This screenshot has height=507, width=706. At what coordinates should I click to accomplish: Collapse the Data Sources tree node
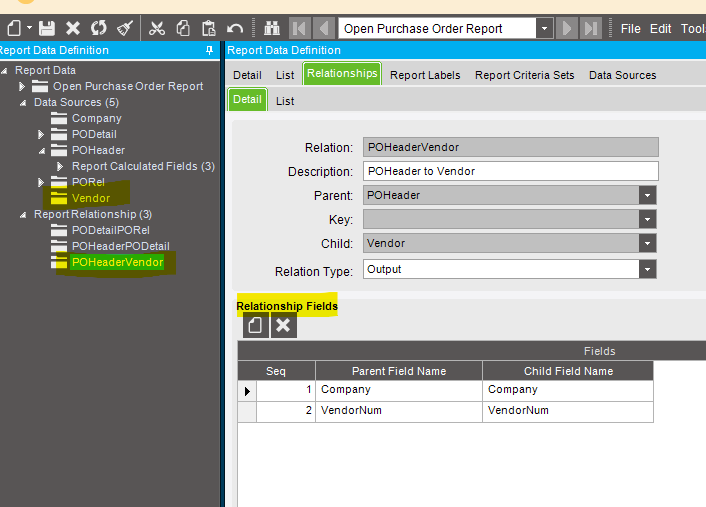[23, 102]
